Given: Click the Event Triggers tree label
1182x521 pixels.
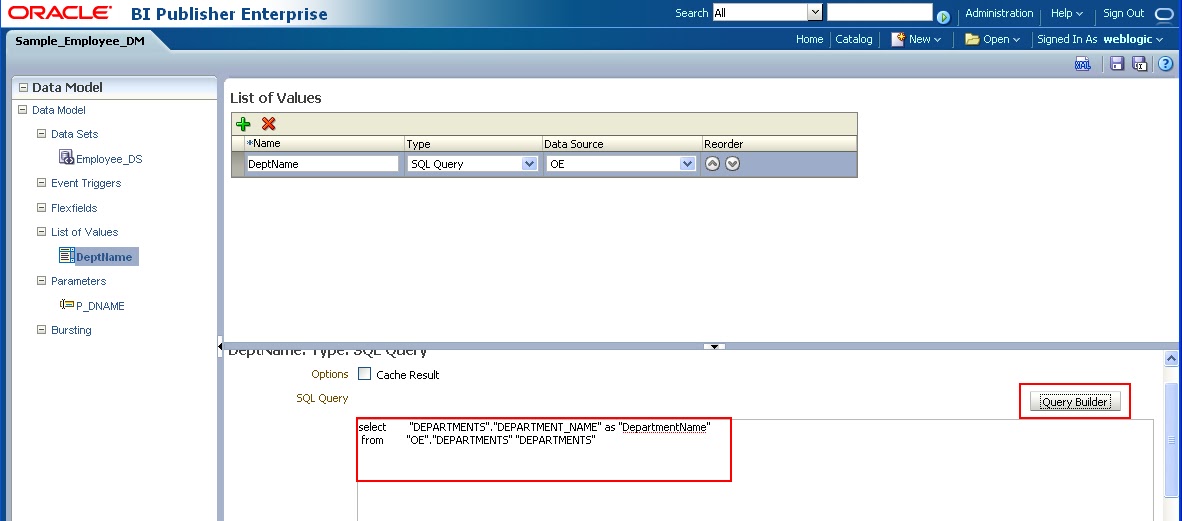Looking at the screenshot, I should (x=86, y=183).
